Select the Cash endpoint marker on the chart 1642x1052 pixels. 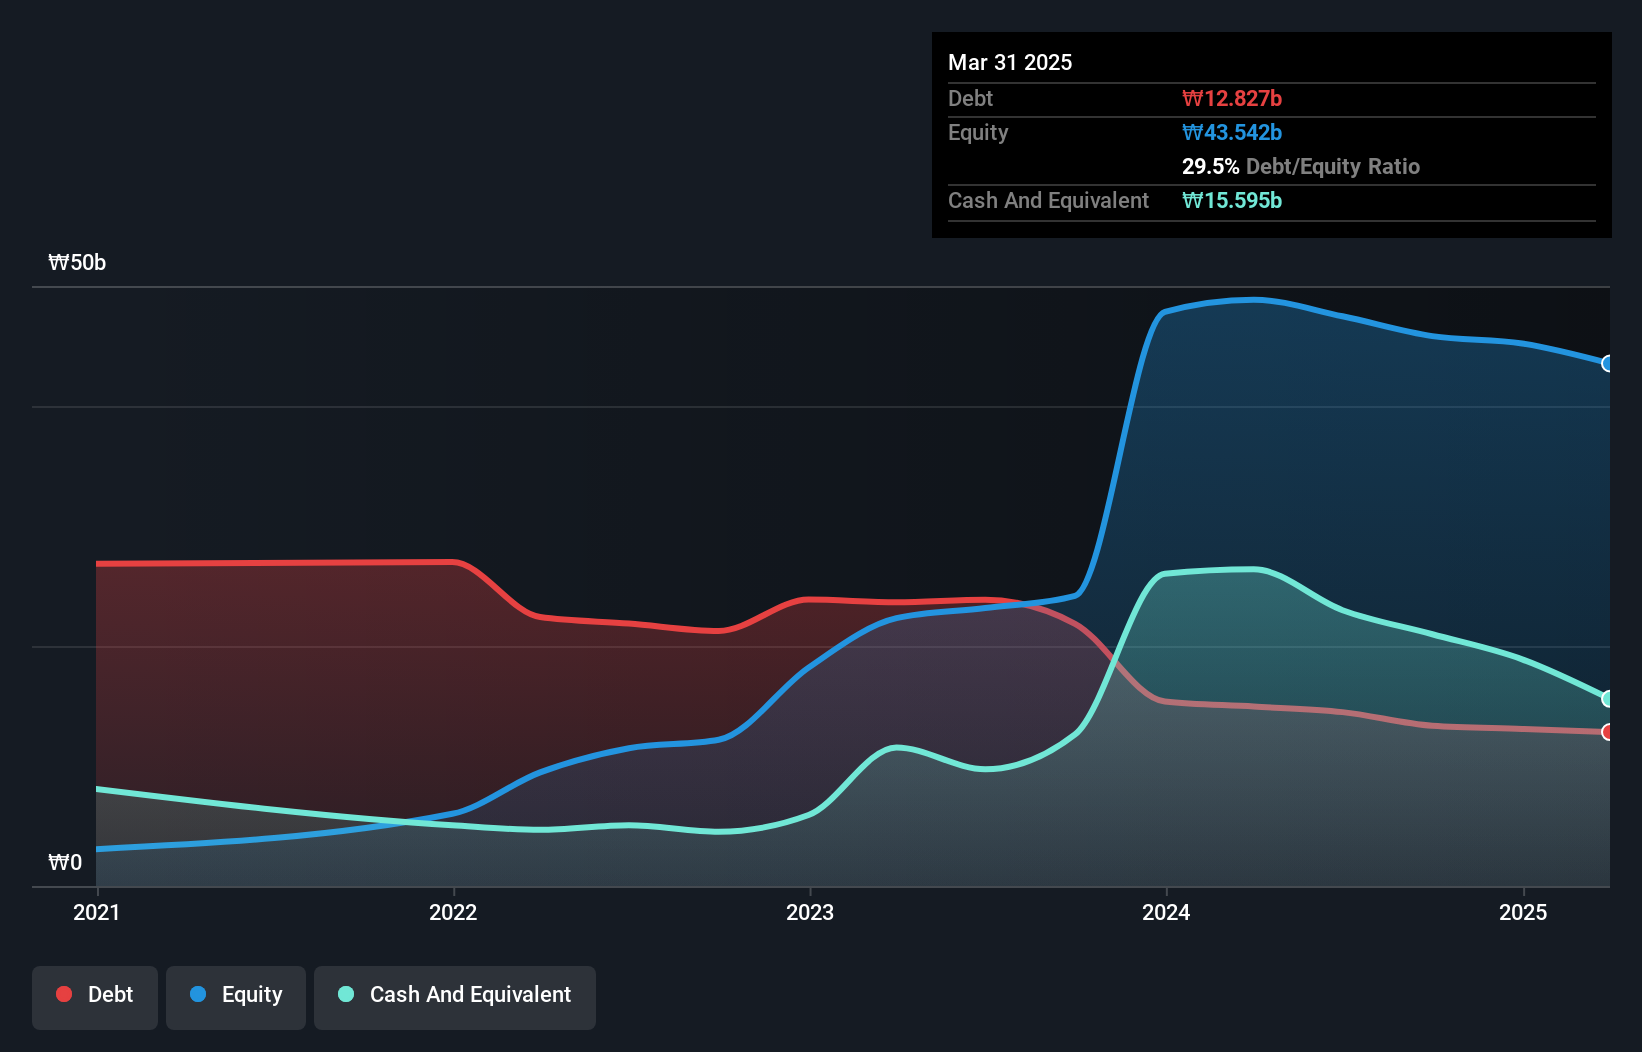click(1607, 697)
